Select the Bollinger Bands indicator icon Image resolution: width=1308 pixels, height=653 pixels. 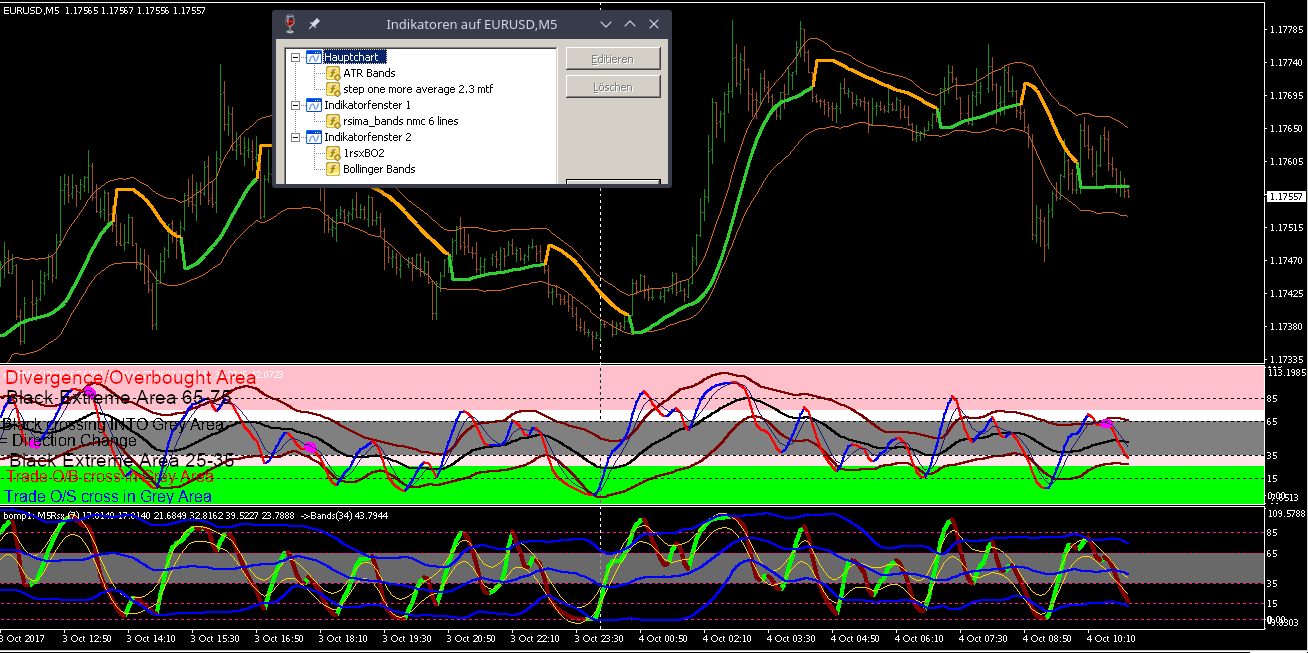point(334,169)
